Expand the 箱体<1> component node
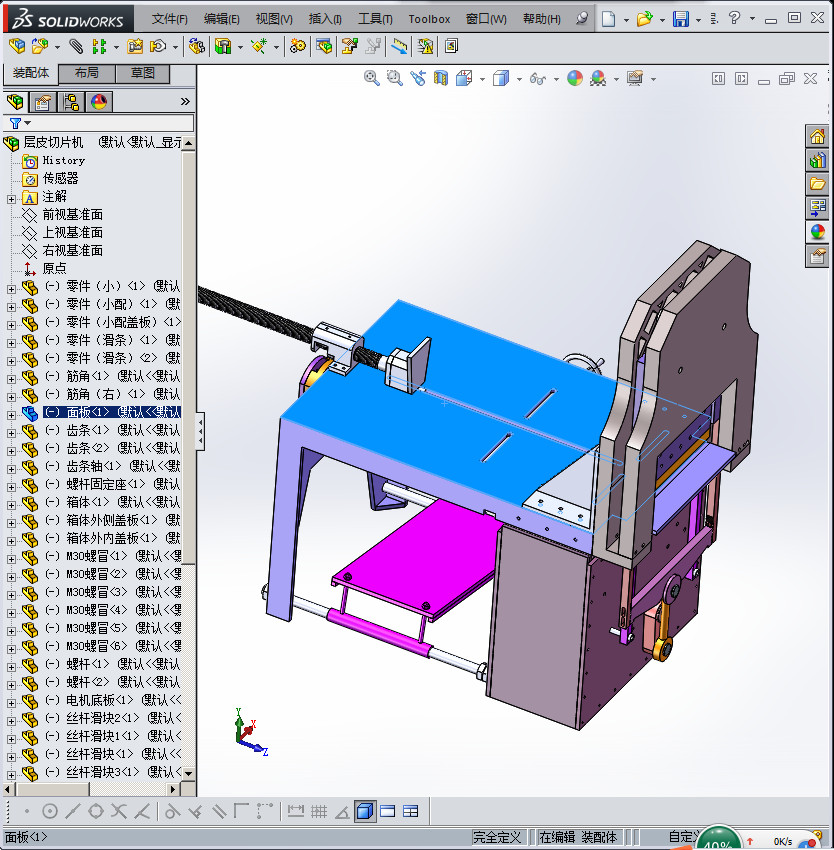 (x=11, y=505)
